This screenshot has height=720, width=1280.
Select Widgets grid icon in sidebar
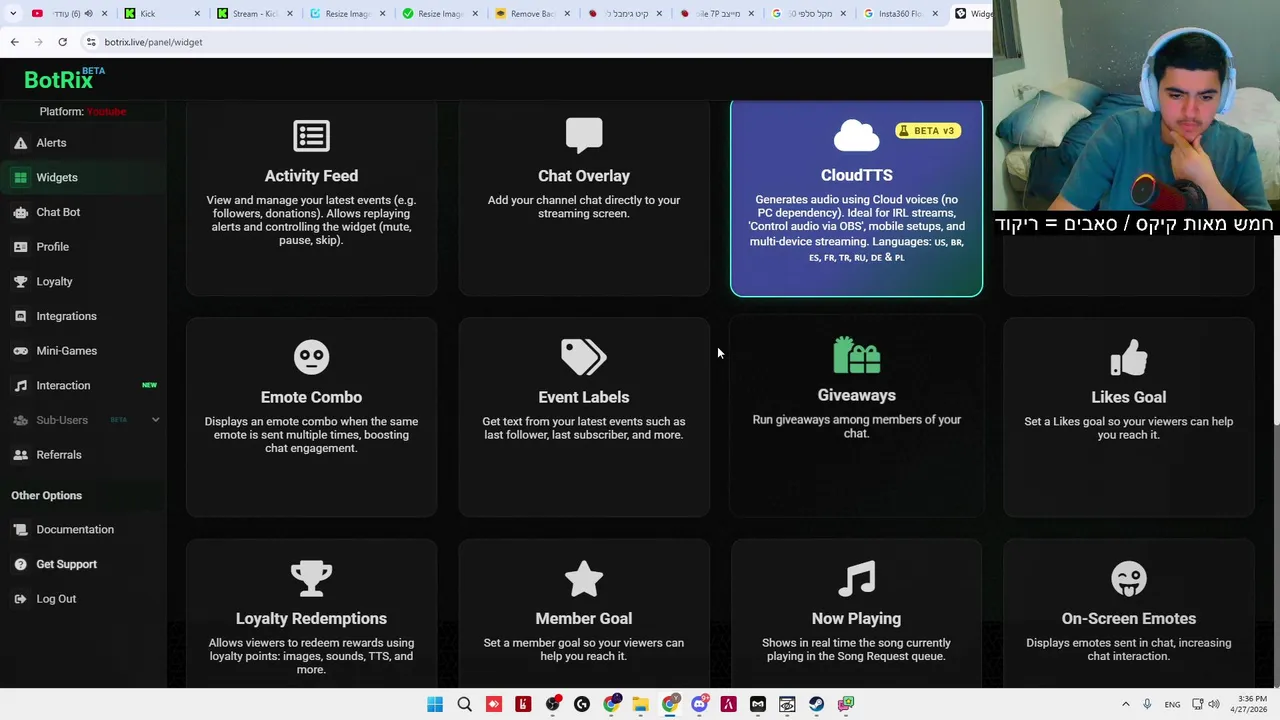click(20, 178)
